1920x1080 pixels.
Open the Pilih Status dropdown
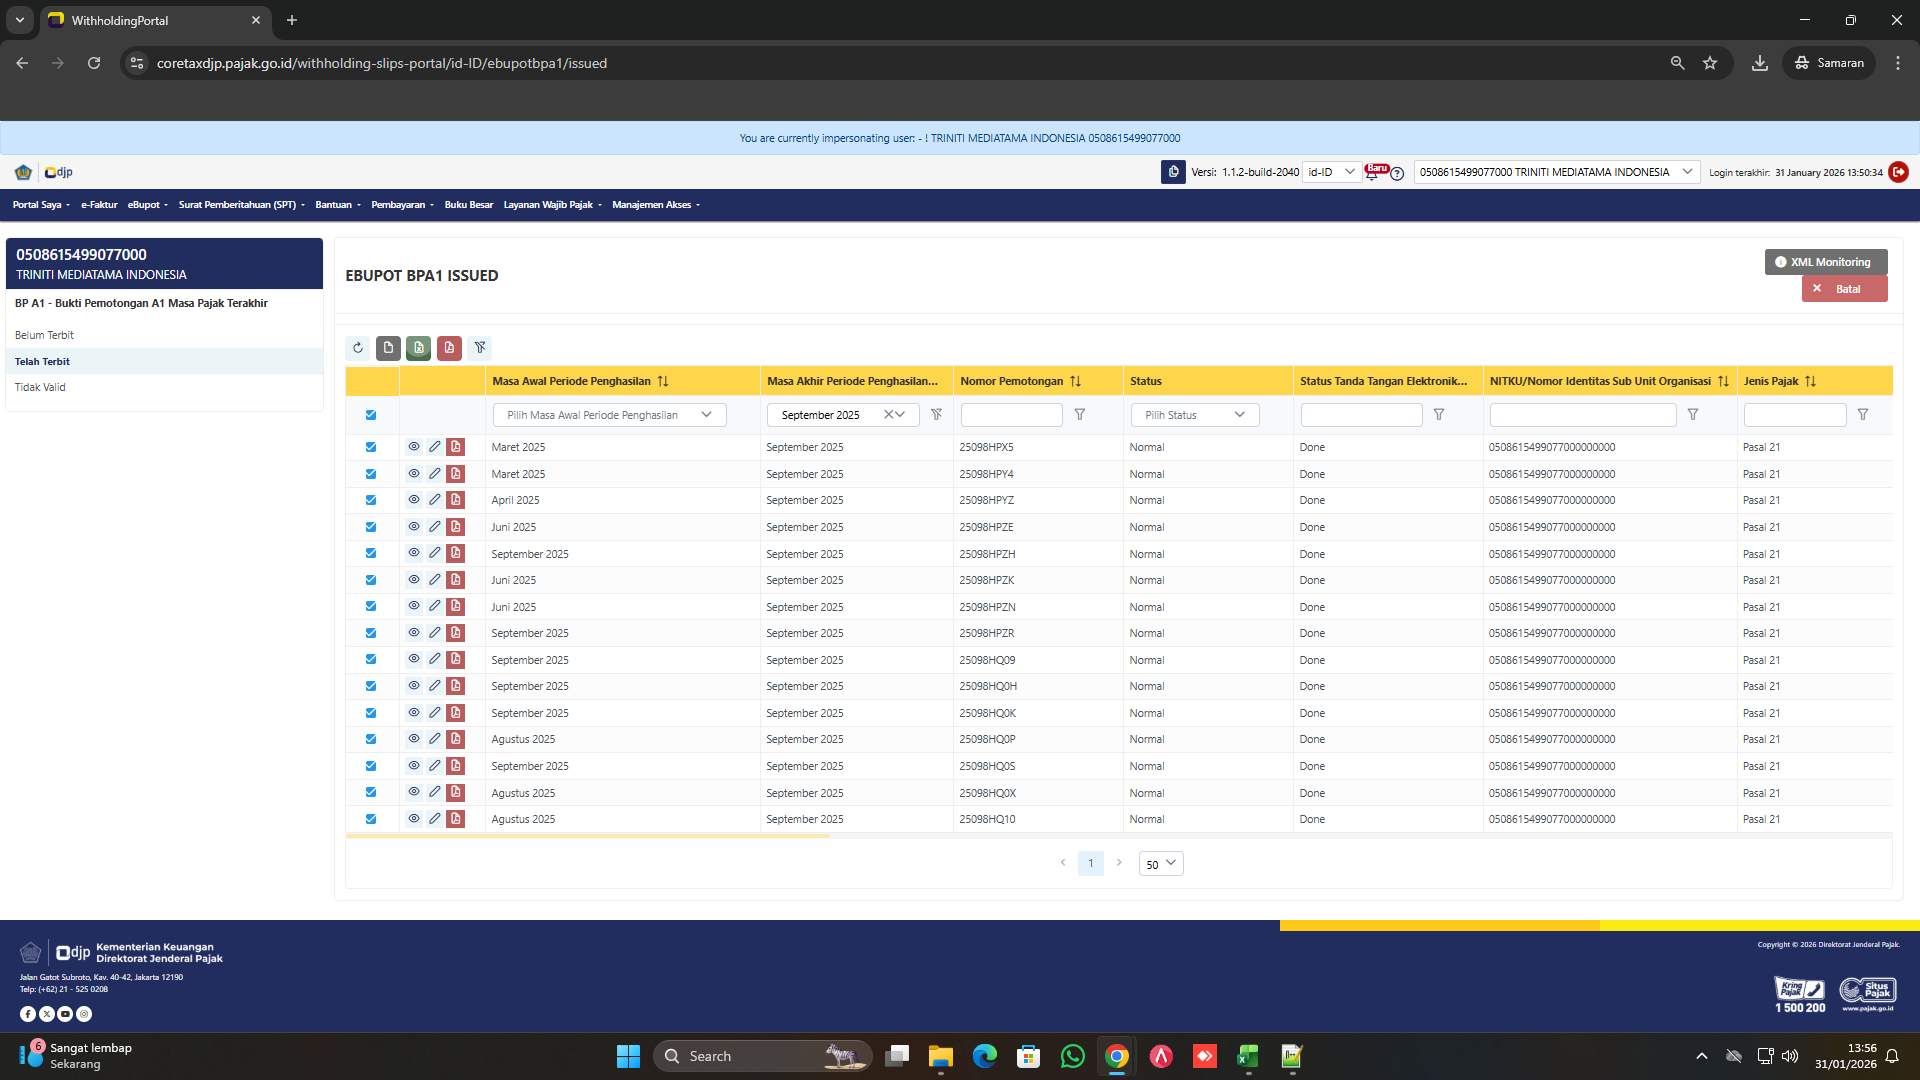tap(1194, 414)
